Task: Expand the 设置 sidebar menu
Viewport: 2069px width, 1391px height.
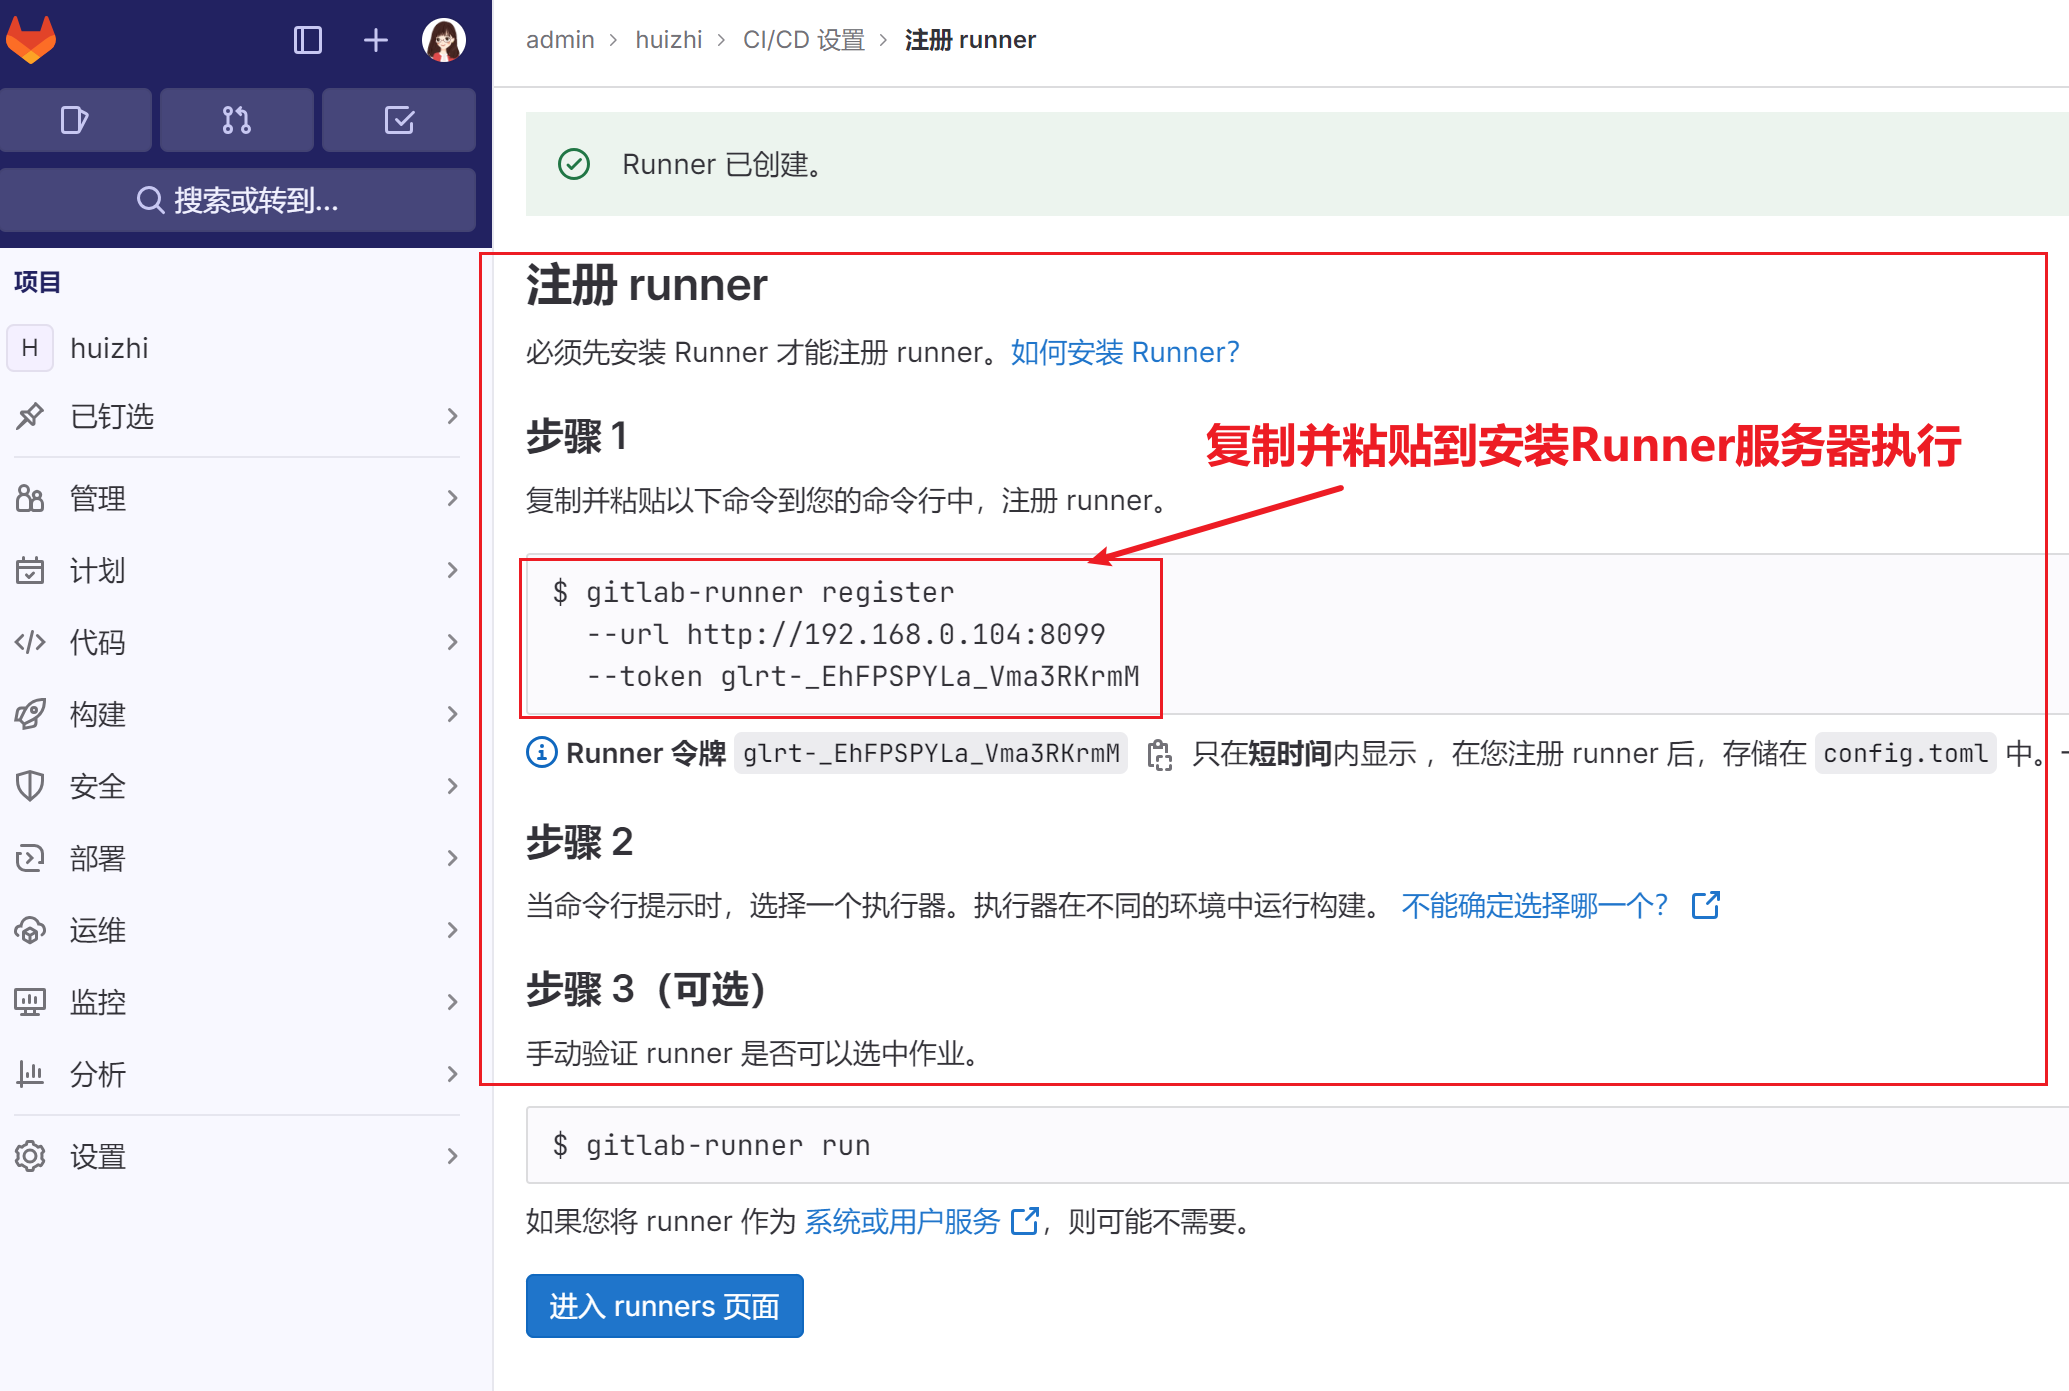Action: (x=237, y=1156)
